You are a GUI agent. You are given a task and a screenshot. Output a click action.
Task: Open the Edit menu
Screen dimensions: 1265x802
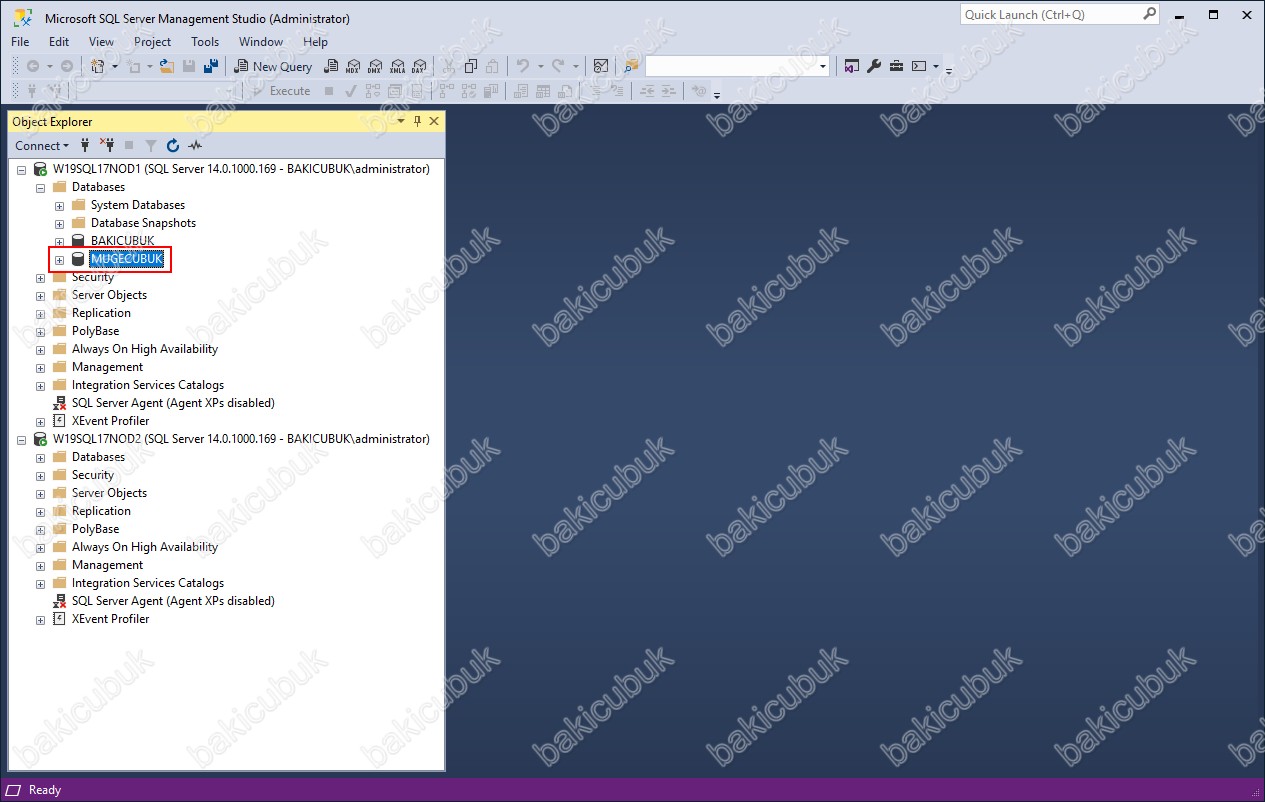59,42
